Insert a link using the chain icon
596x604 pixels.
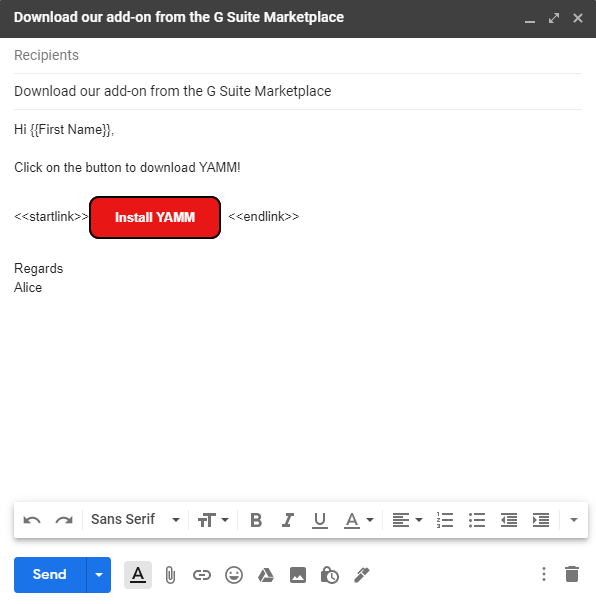click(x=202, y=575)
